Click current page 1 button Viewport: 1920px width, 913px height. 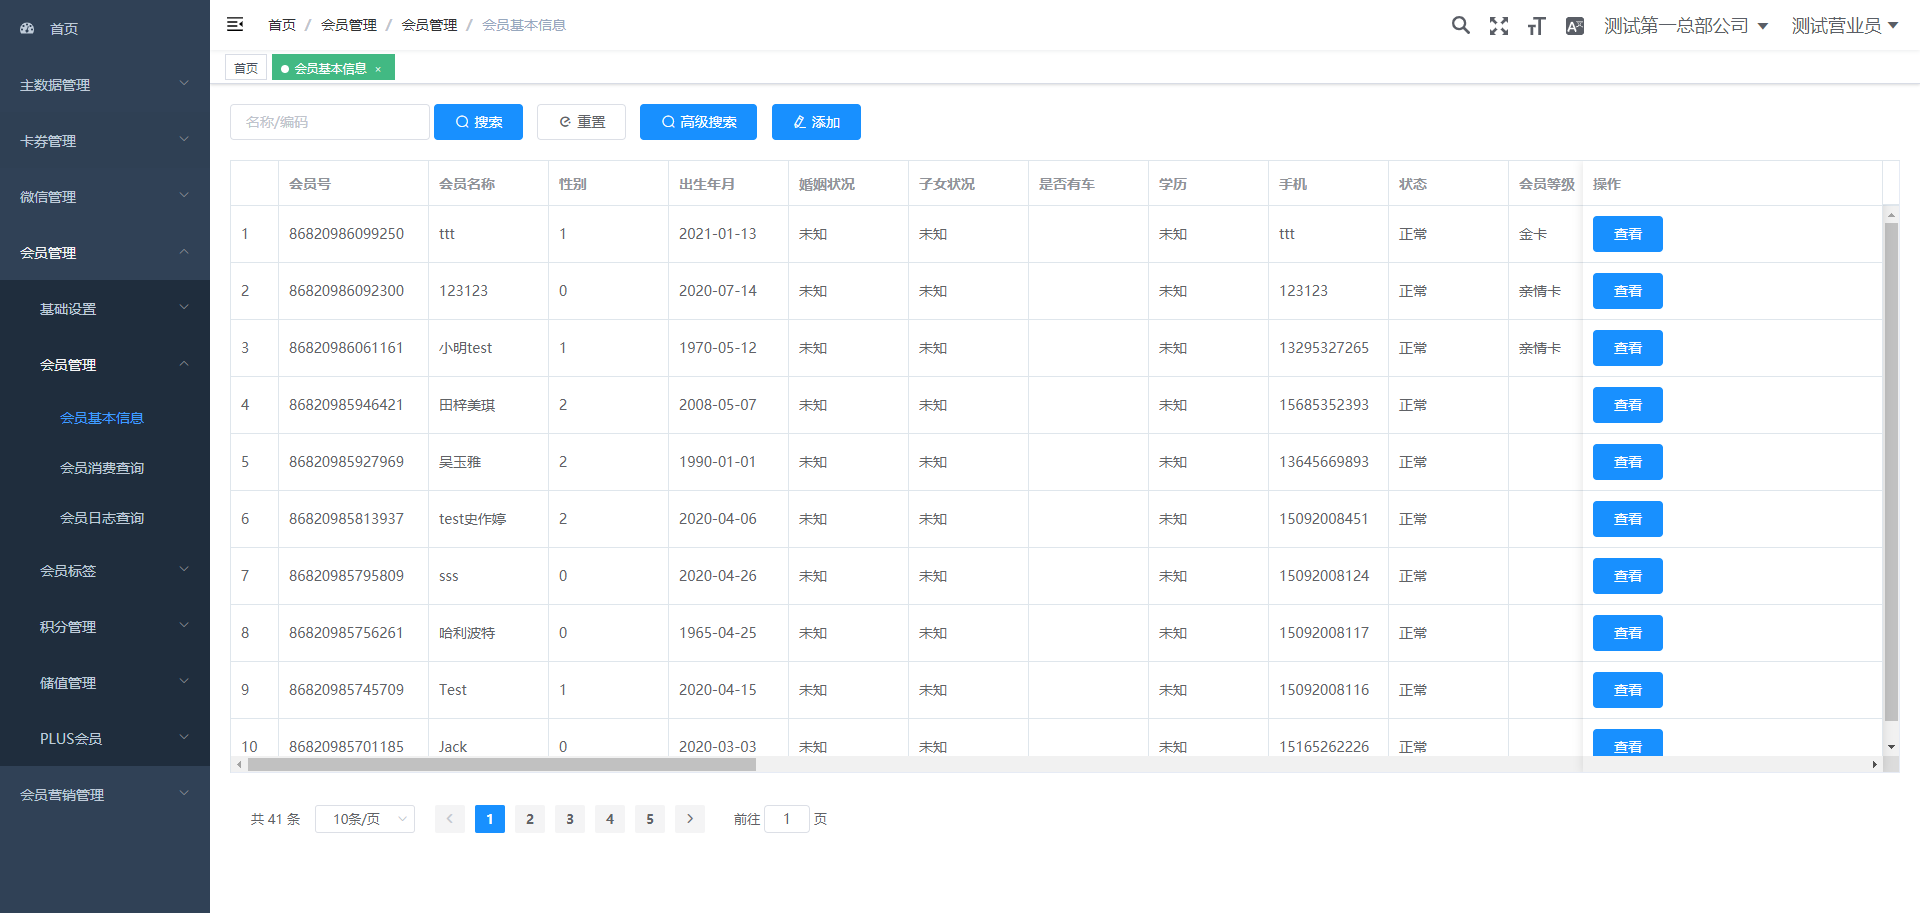tap(490, 819)
